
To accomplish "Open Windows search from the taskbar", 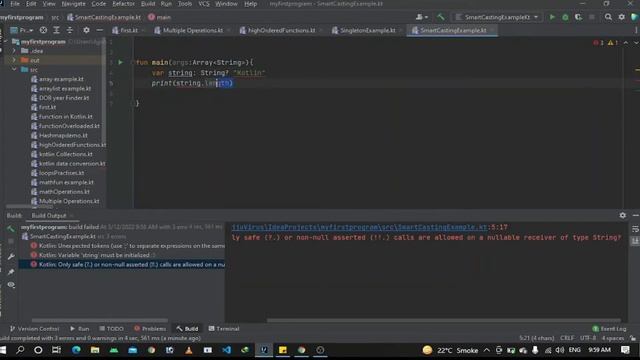I will coord(20,350).
